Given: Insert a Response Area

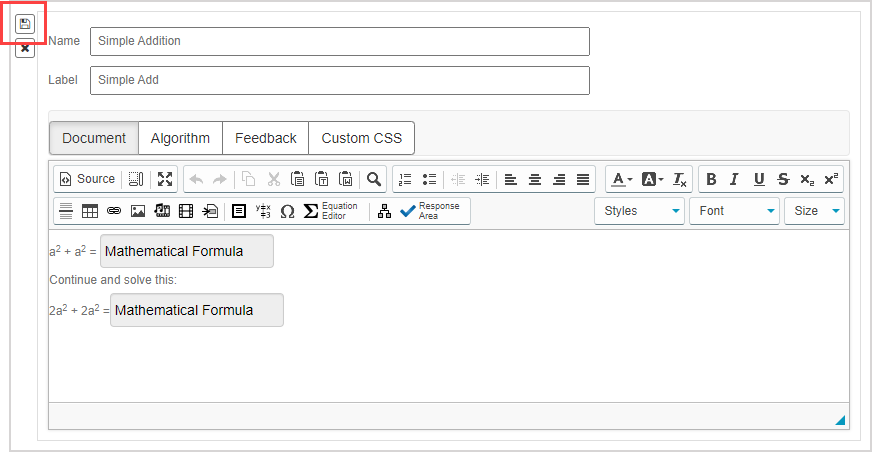Looking at the screenshot, I should click(x=430, y=211).
